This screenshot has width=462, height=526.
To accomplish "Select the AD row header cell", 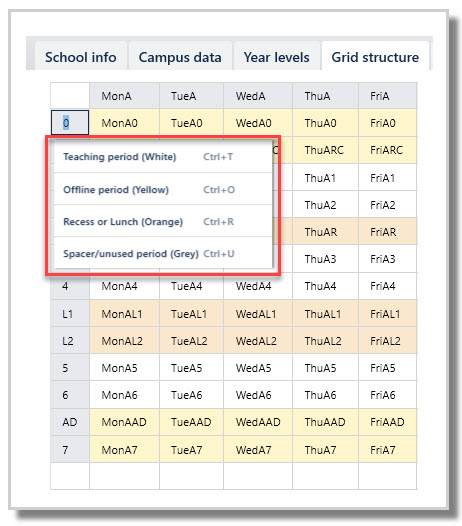I will pyautogui.click(x=70, y=422).
